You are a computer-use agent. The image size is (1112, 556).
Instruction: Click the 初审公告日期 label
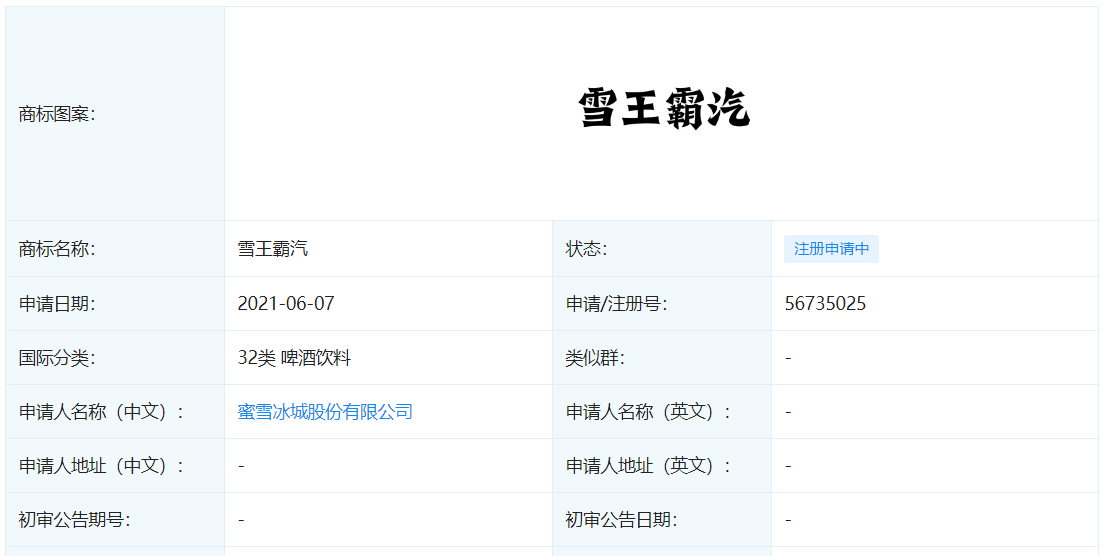click(x=621, y=520)
